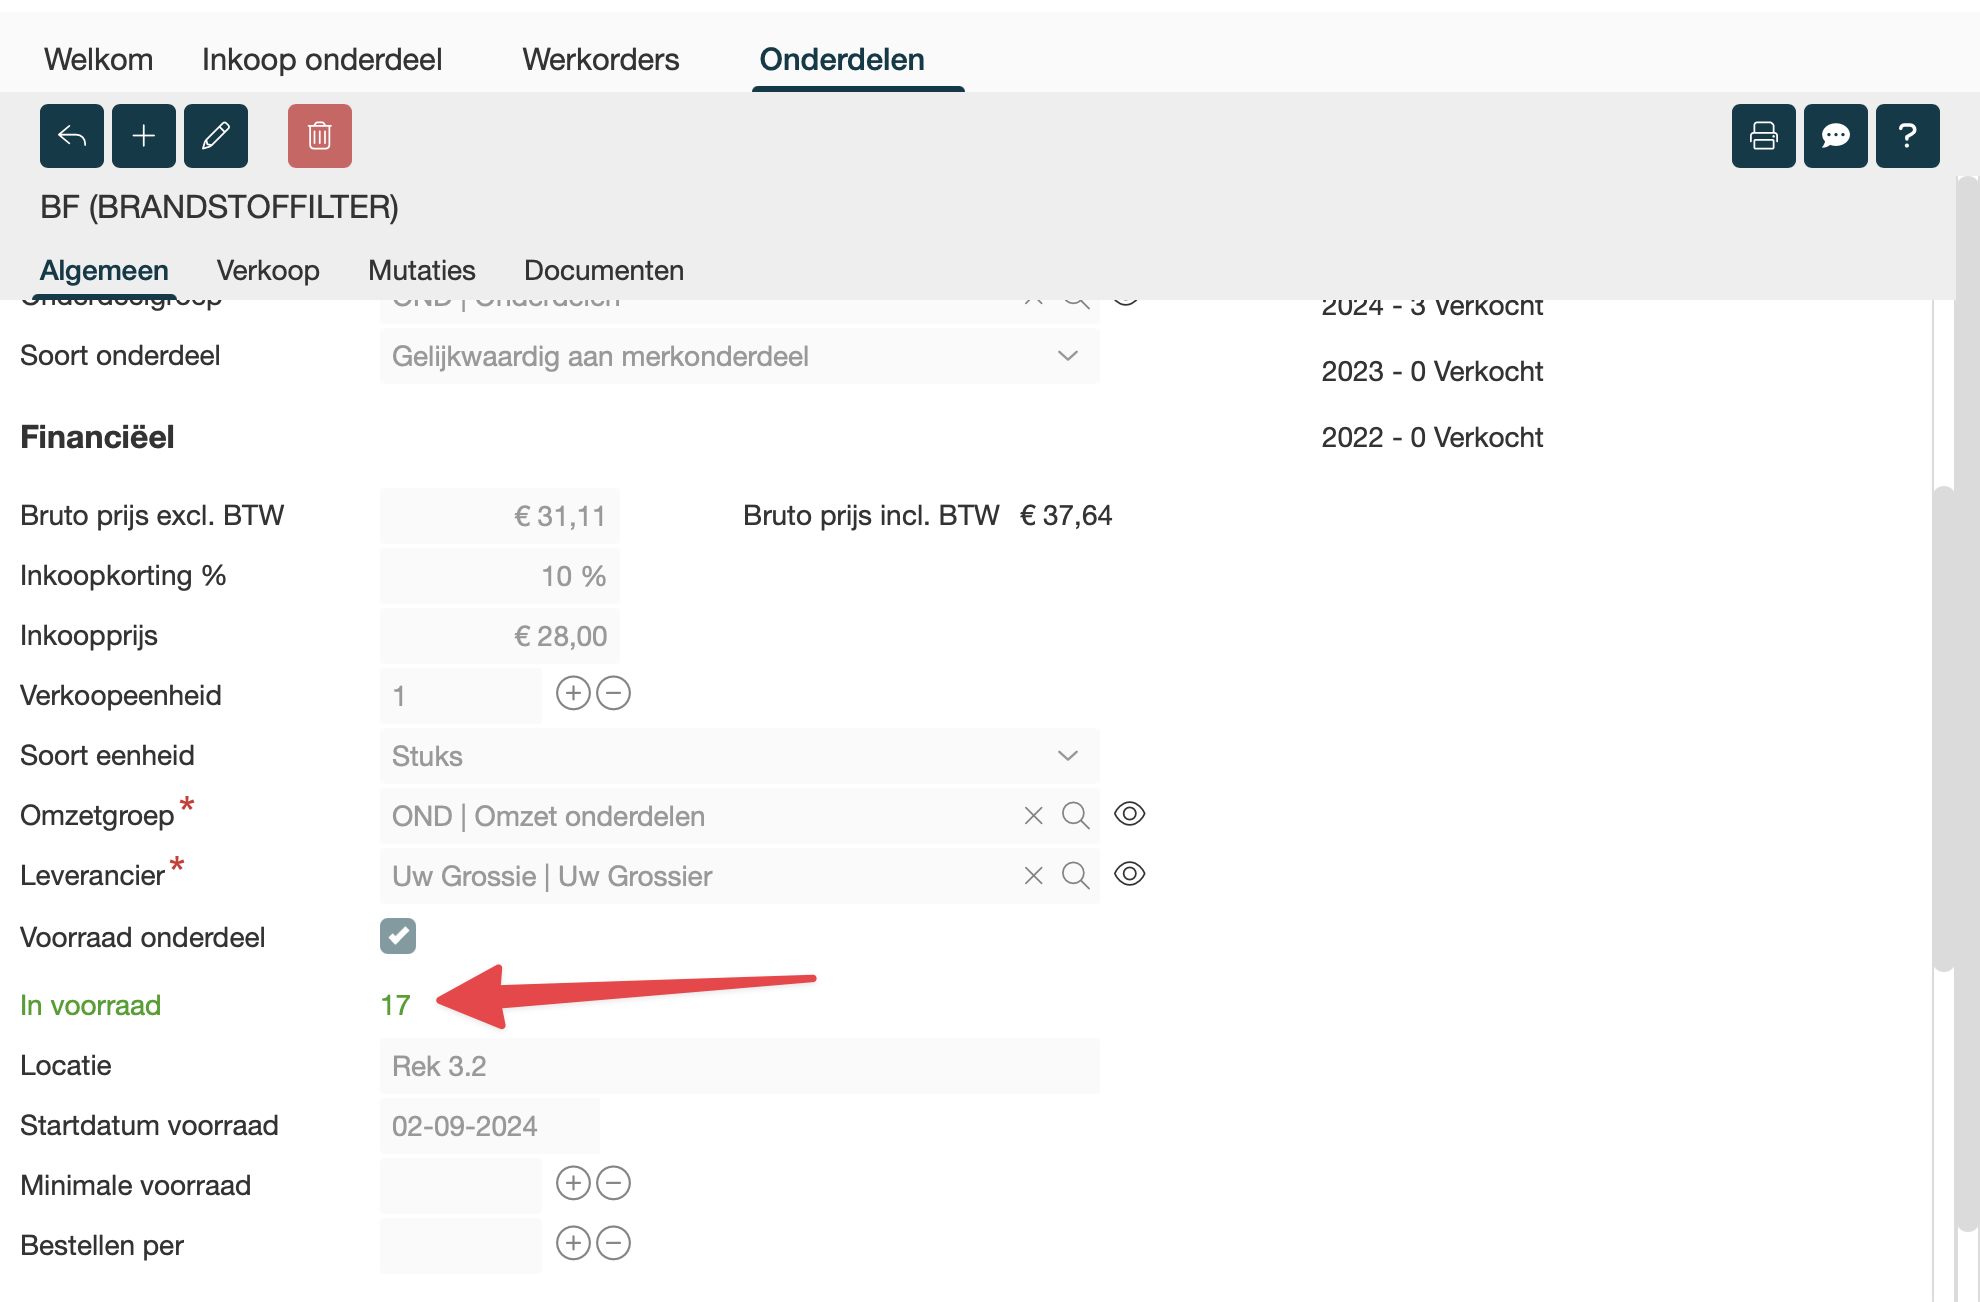Screen dimensions: 1980x1302
Task: Switch to the Werkorders tab
Action: pyautogui.click(x=600, y=60)
